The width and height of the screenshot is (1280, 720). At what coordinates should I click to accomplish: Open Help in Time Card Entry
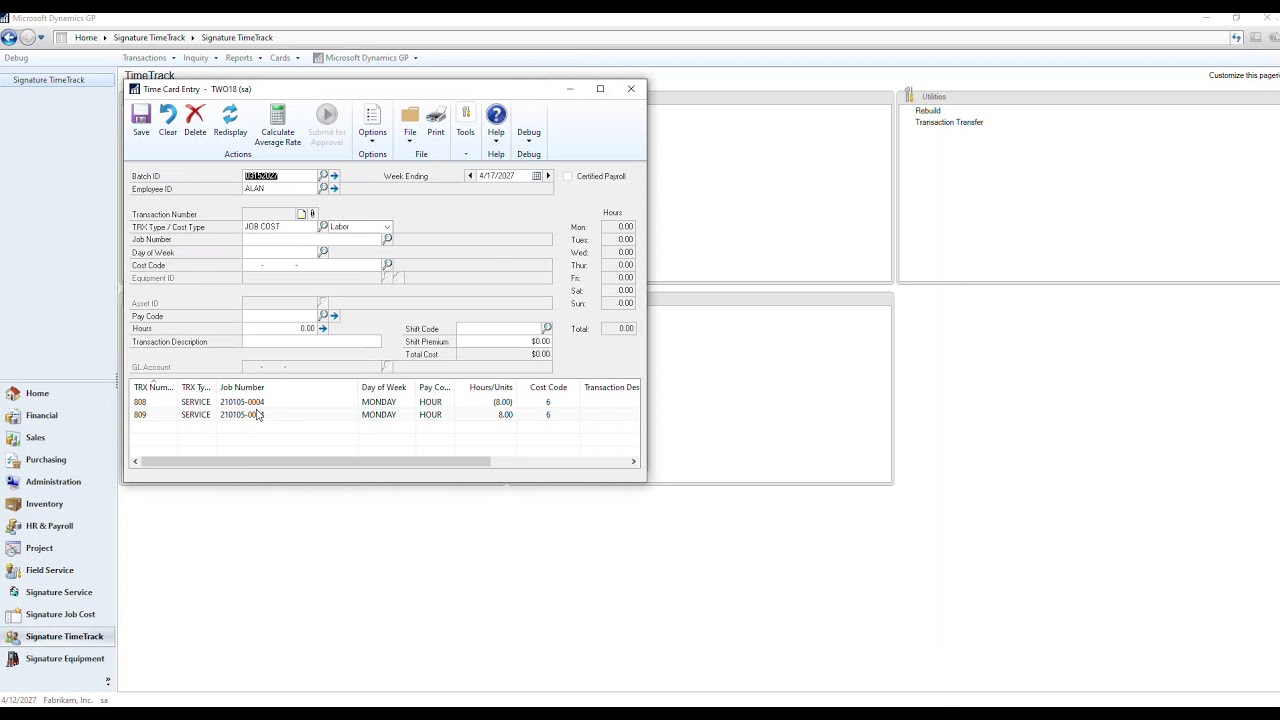click(x=496, y=121)
